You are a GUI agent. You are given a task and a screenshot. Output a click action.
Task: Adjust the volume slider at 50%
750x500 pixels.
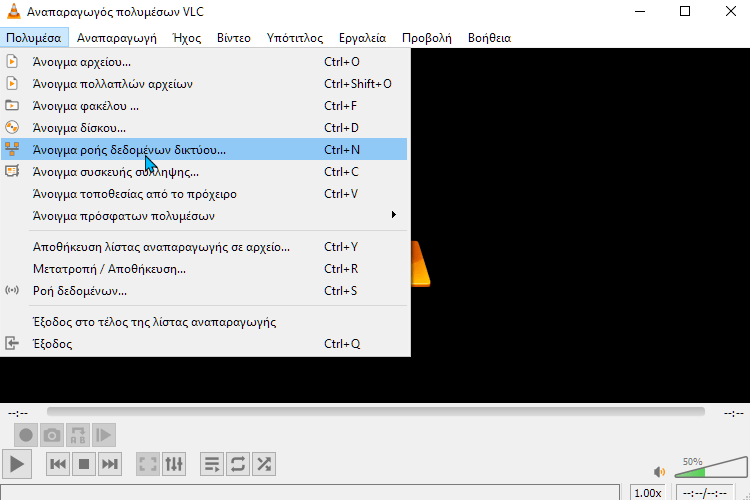(x=711, y=467)
